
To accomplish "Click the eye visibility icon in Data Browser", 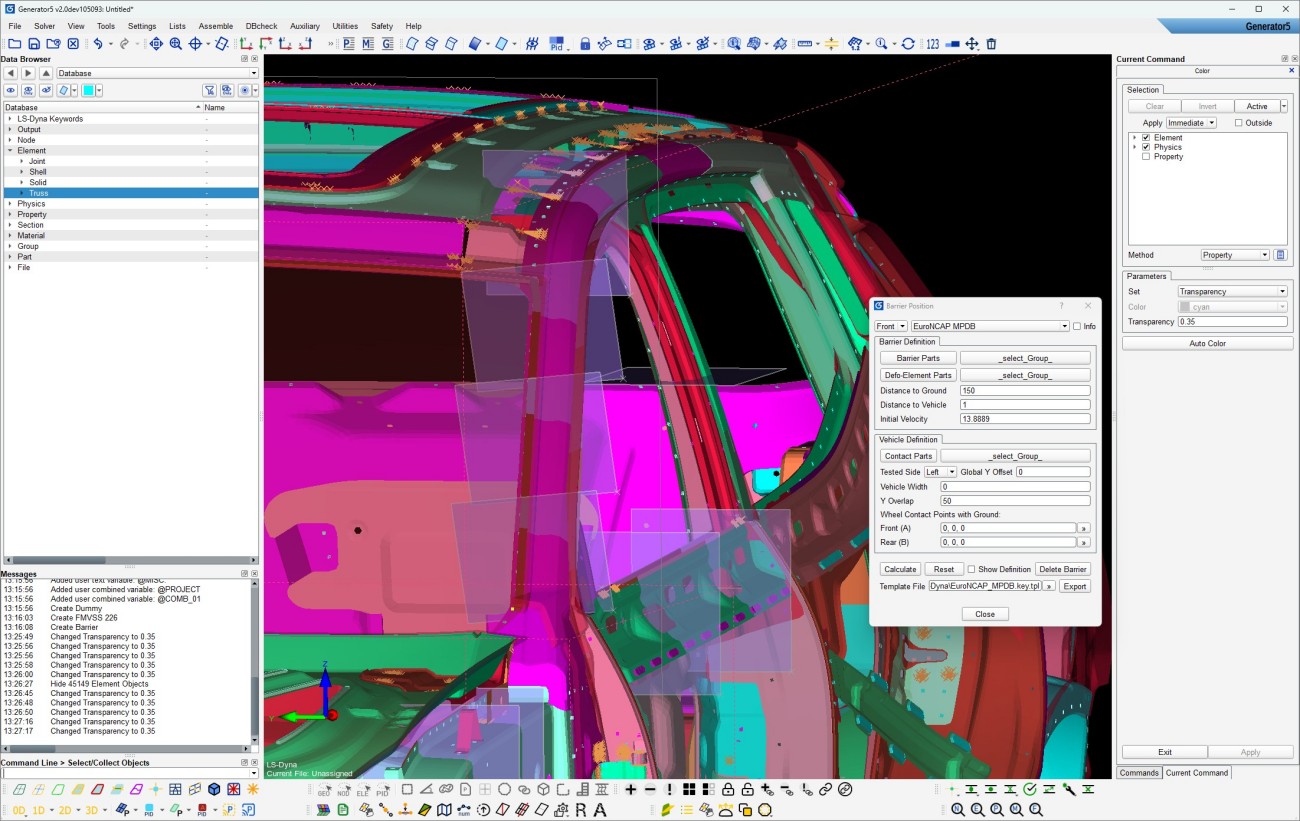I will [11, 90].
